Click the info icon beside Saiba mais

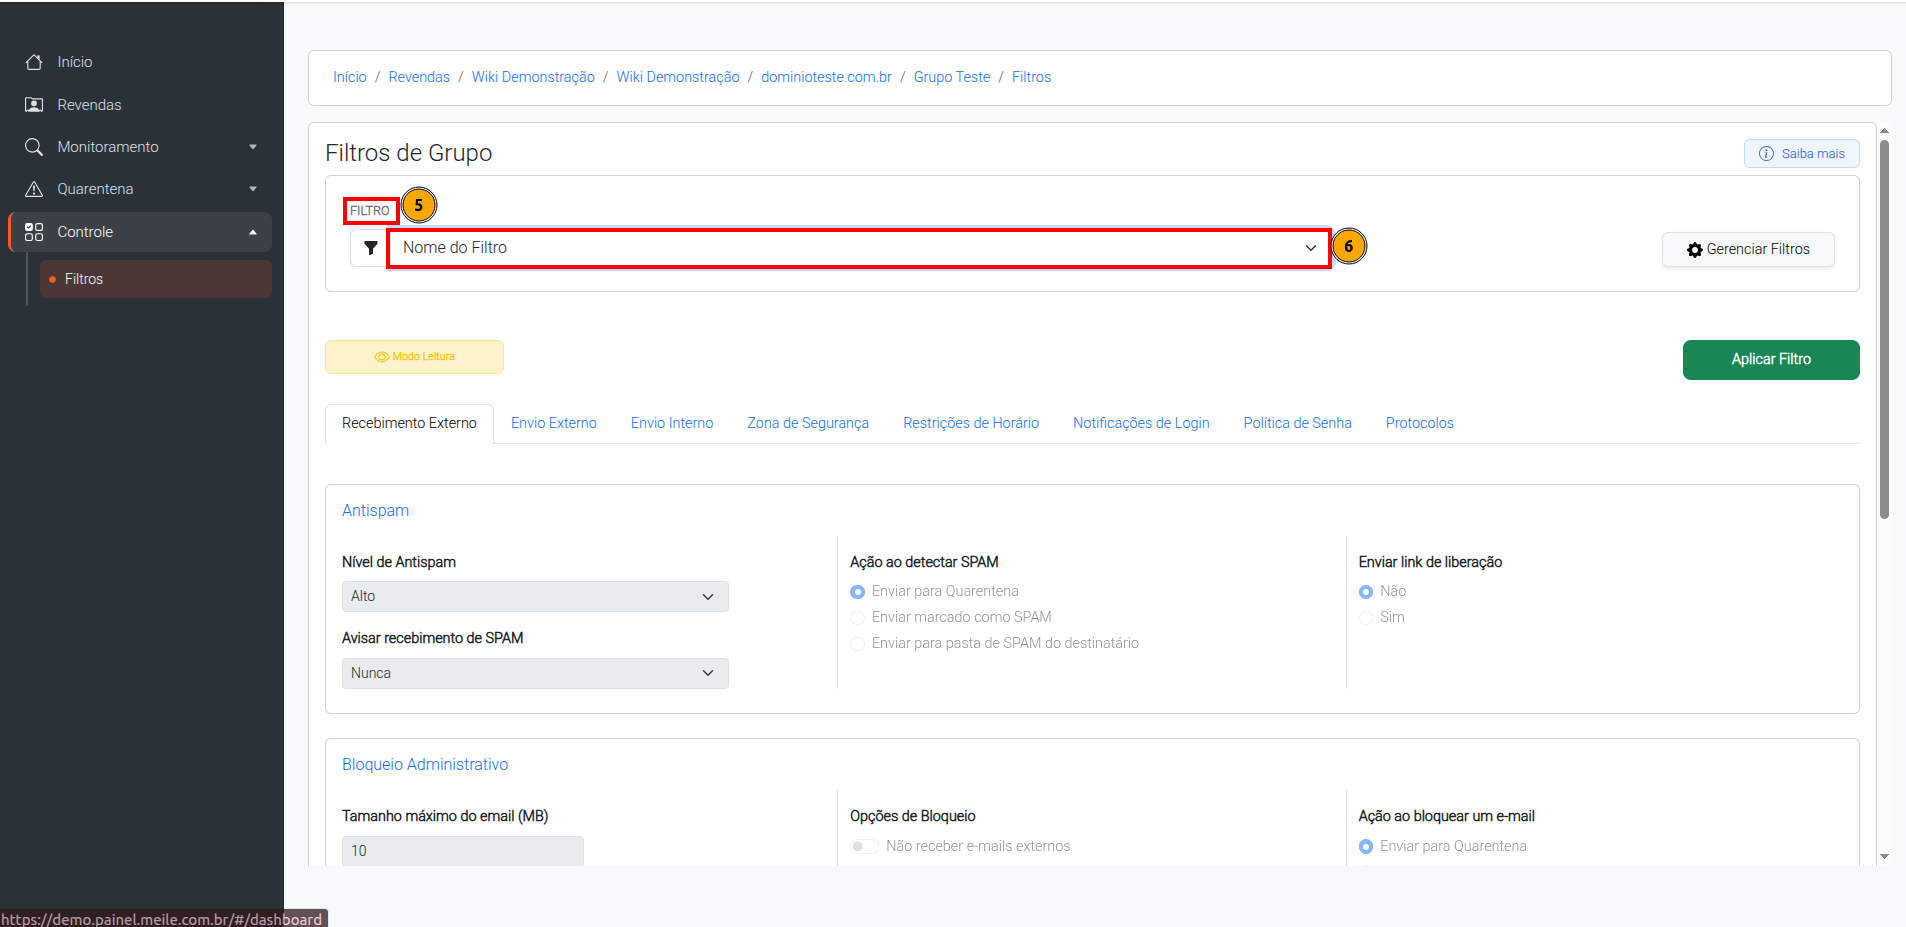[1766, 154]
